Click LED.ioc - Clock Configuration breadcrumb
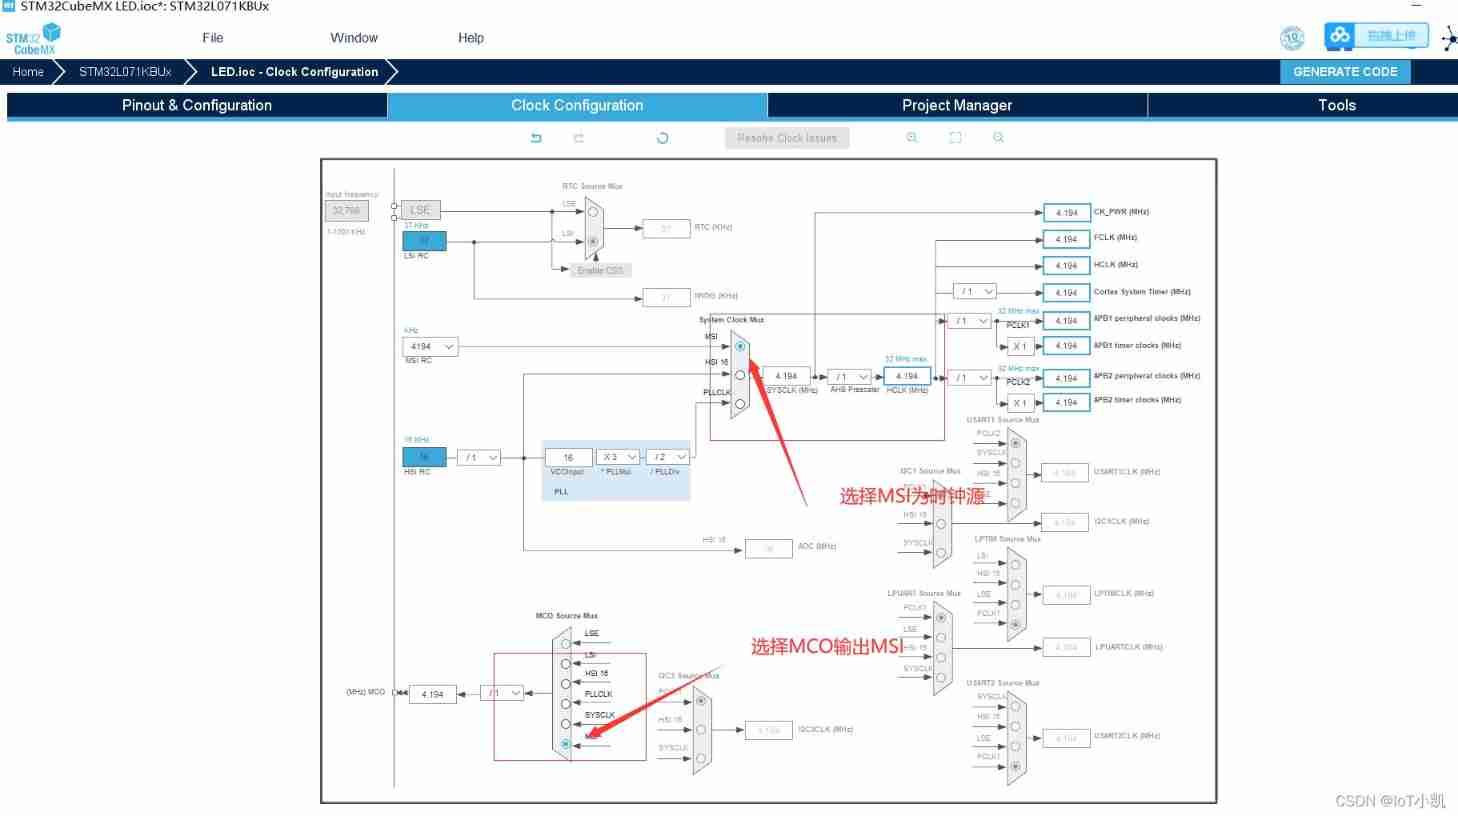Screen dimensions: 1458x816 click(x=294, y=72)
